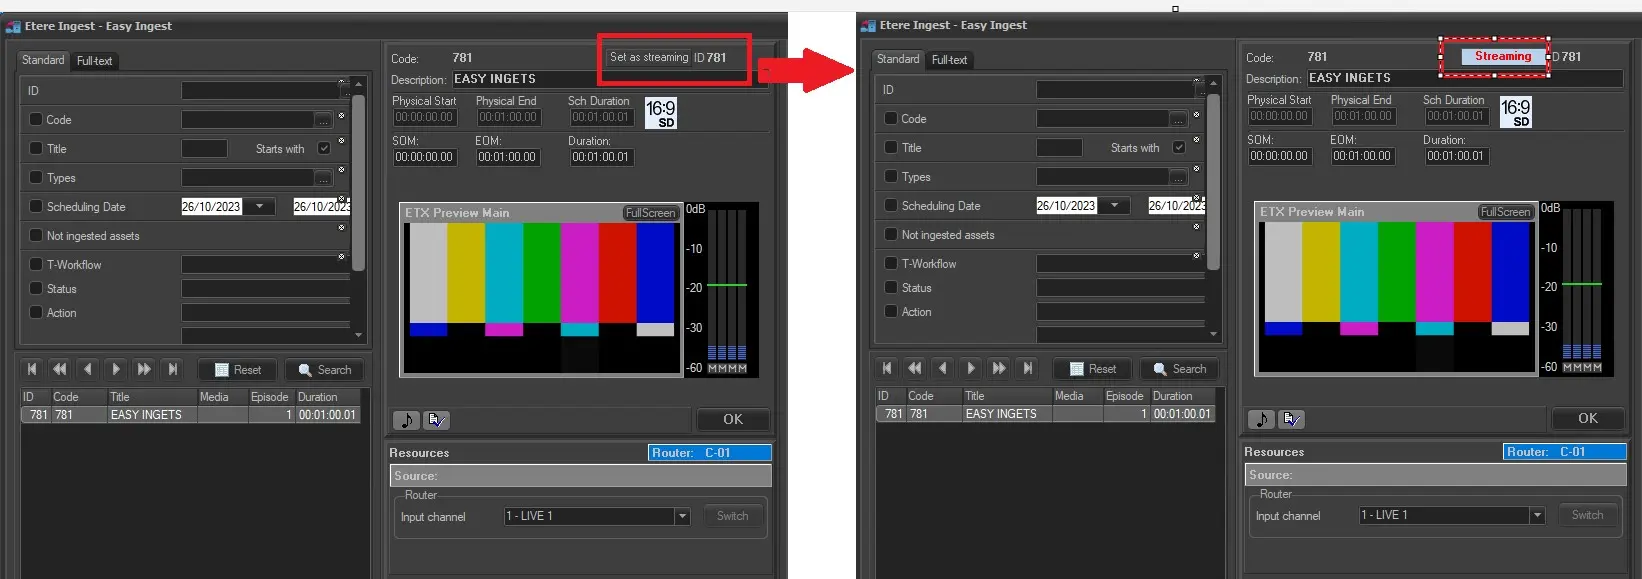1642x579 pixels.
Task: Click the green level marker on left window's audio meter
Action: pyautogui.click(x=727, y=286)
